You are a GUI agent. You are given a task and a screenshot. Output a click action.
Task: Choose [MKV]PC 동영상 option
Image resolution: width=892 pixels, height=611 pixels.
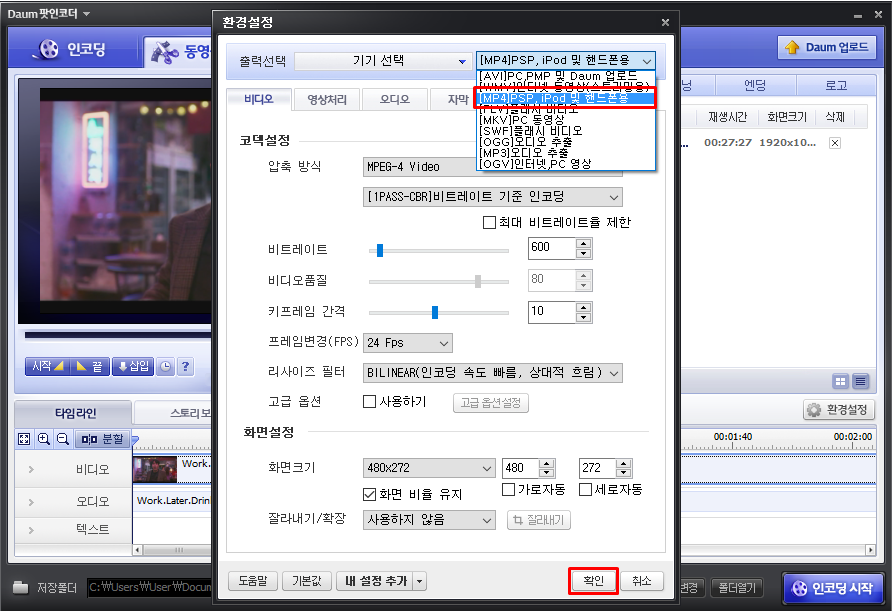565,120
